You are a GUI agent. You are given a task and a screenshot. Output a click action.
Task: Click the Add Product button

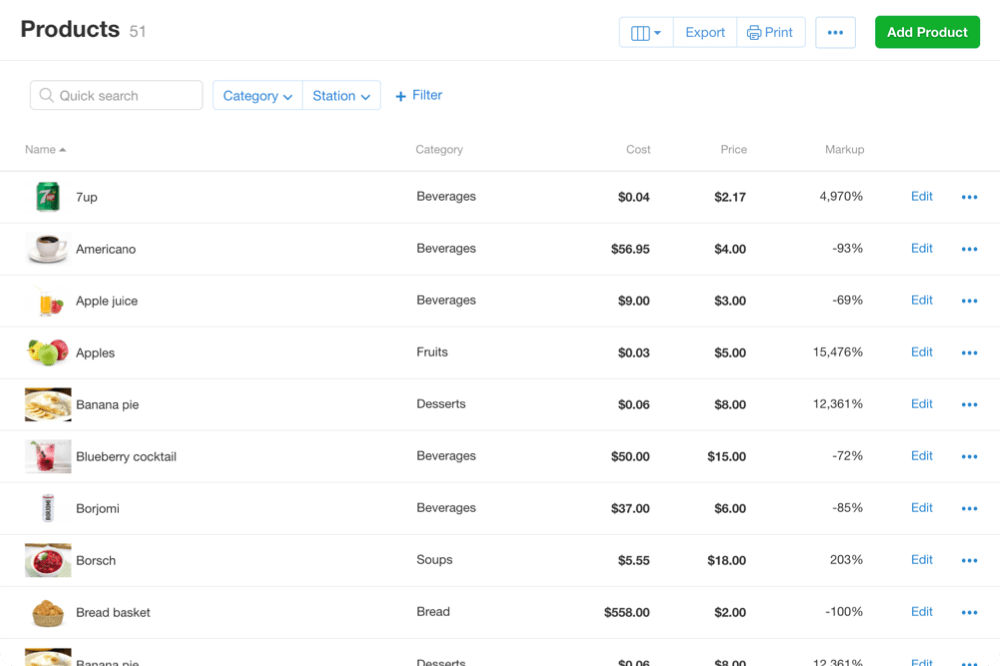pyautogui.click(x=927, y=32)
